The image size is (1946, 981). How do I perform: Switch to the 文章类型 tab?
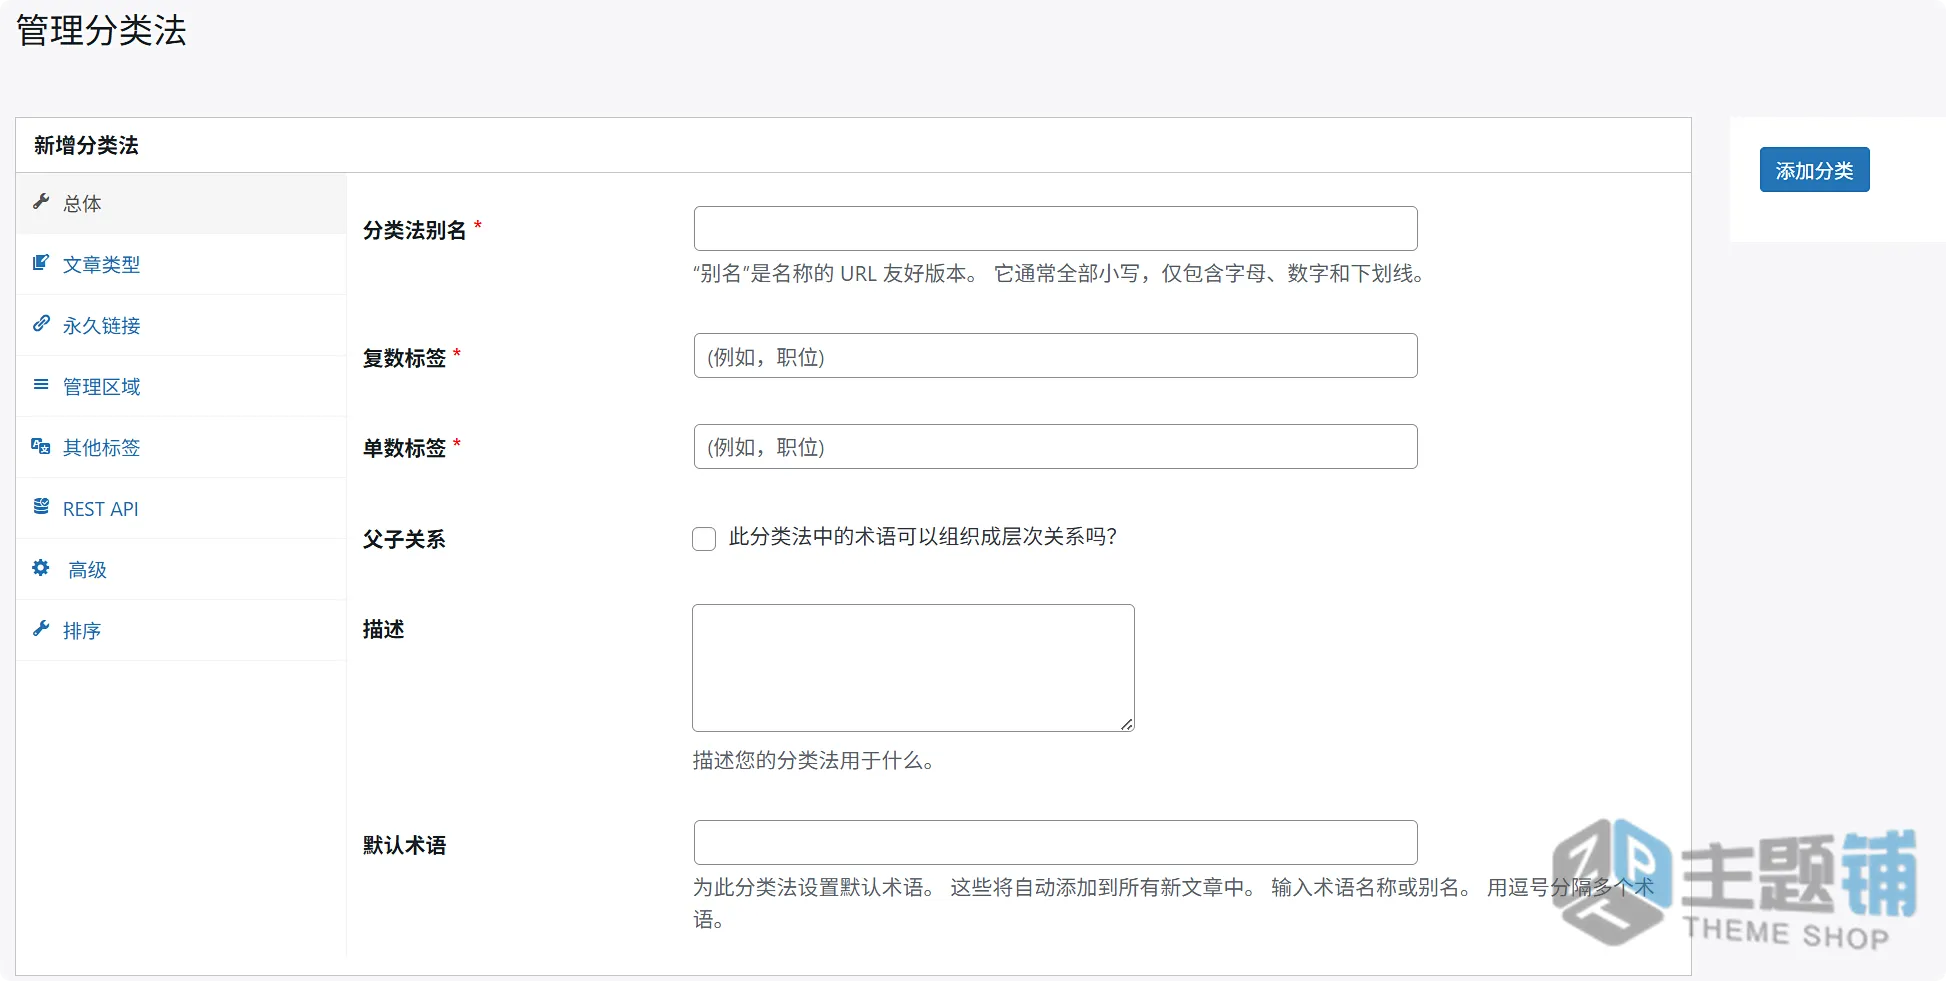(181, 264)
